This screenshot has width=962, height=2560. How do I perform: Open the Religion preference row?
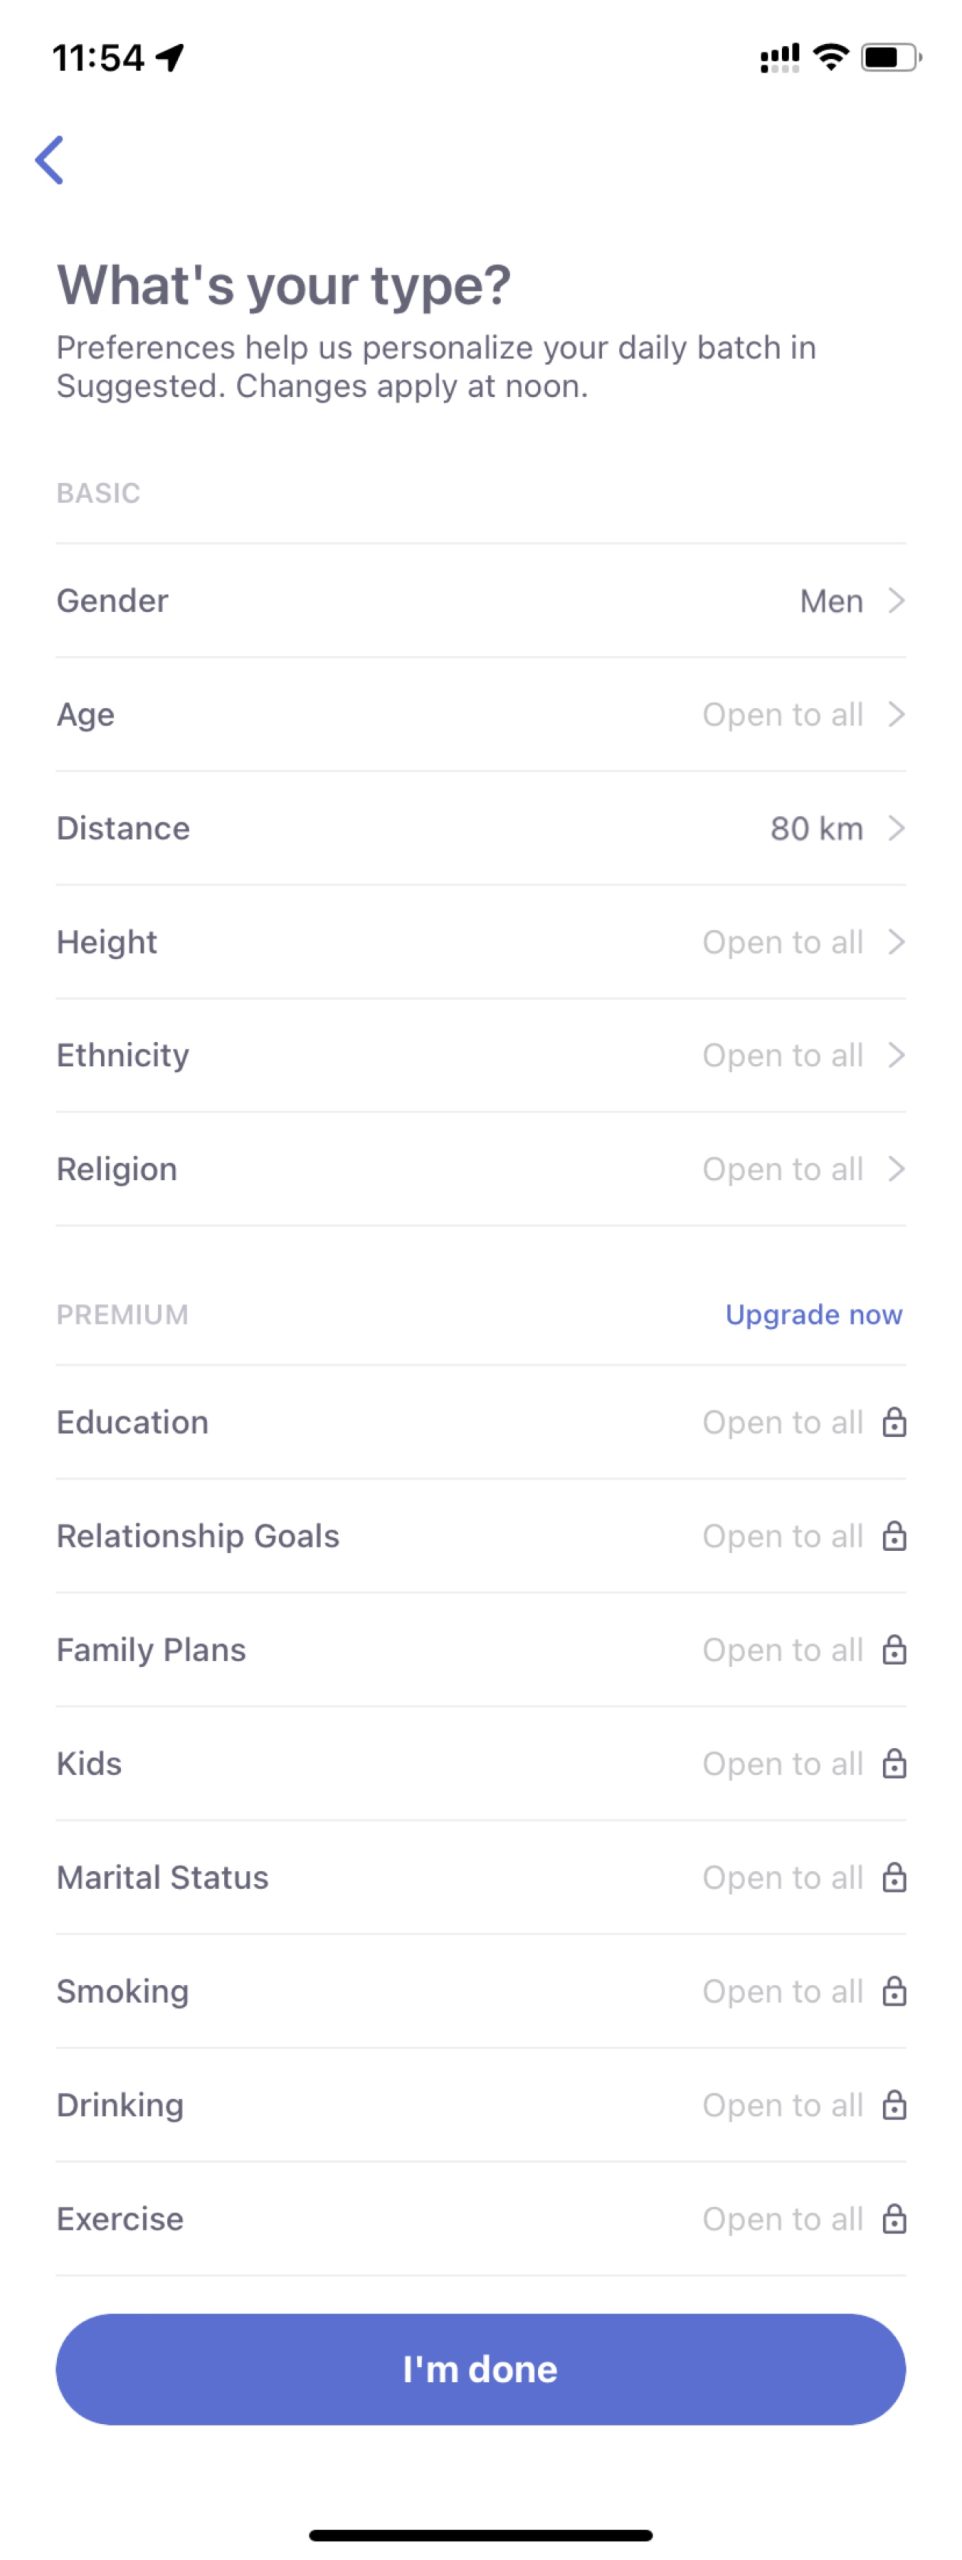click(480, 1169)
